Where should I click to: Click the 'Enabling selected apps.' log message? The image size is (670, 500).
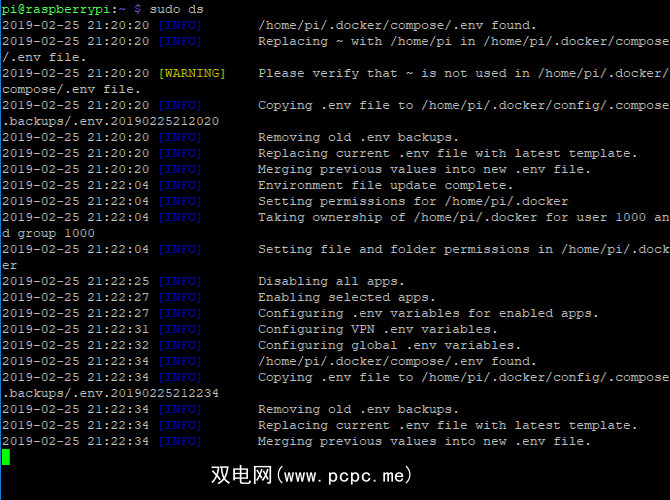346,297
